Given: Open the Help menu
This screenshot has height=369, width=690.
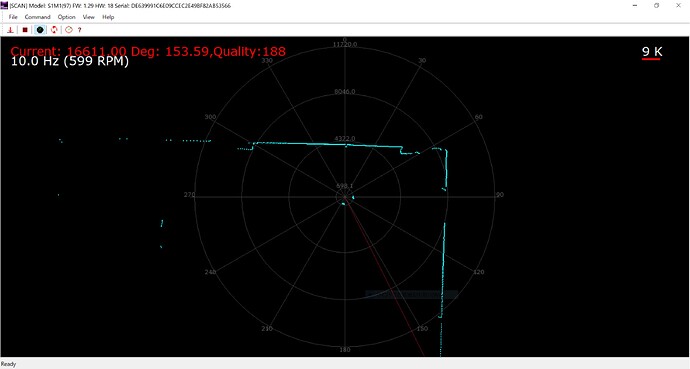Looking at the screenshot, I should click(x=108, y=17).
